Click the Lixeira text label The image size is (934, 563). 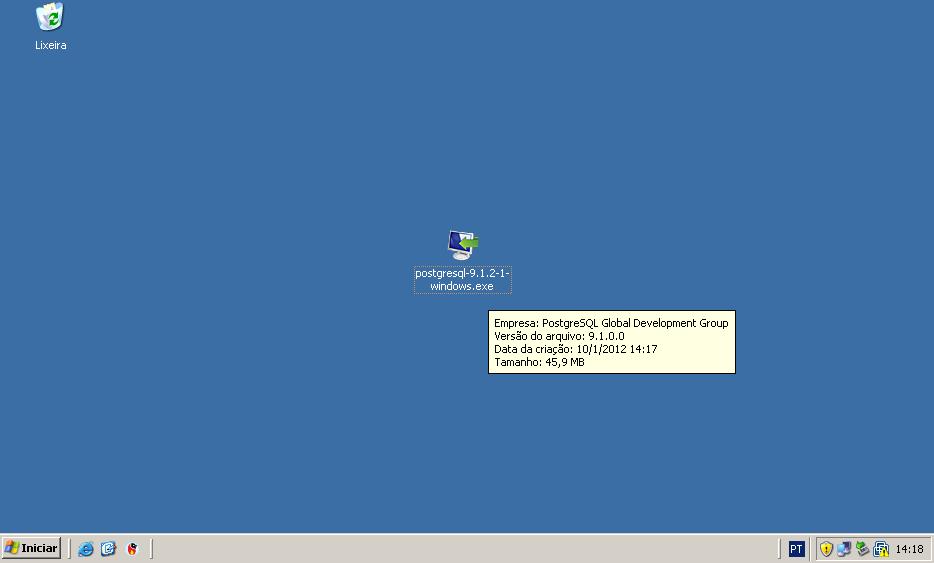tap(50, 45)
